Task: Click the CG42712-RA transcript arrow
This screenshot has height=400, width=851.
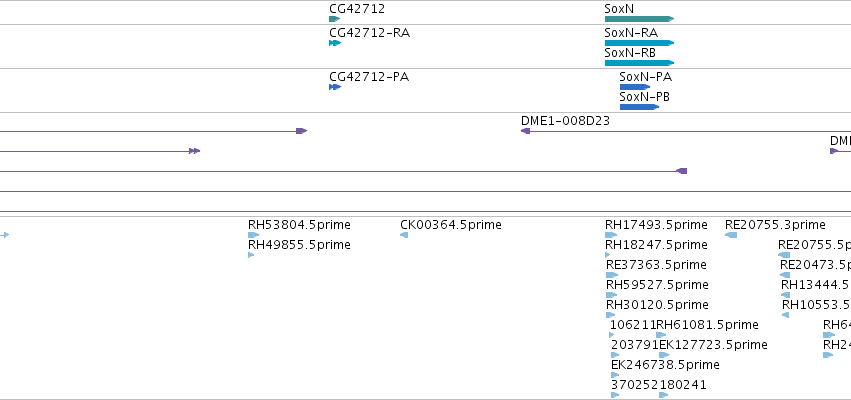Action: 335,43
